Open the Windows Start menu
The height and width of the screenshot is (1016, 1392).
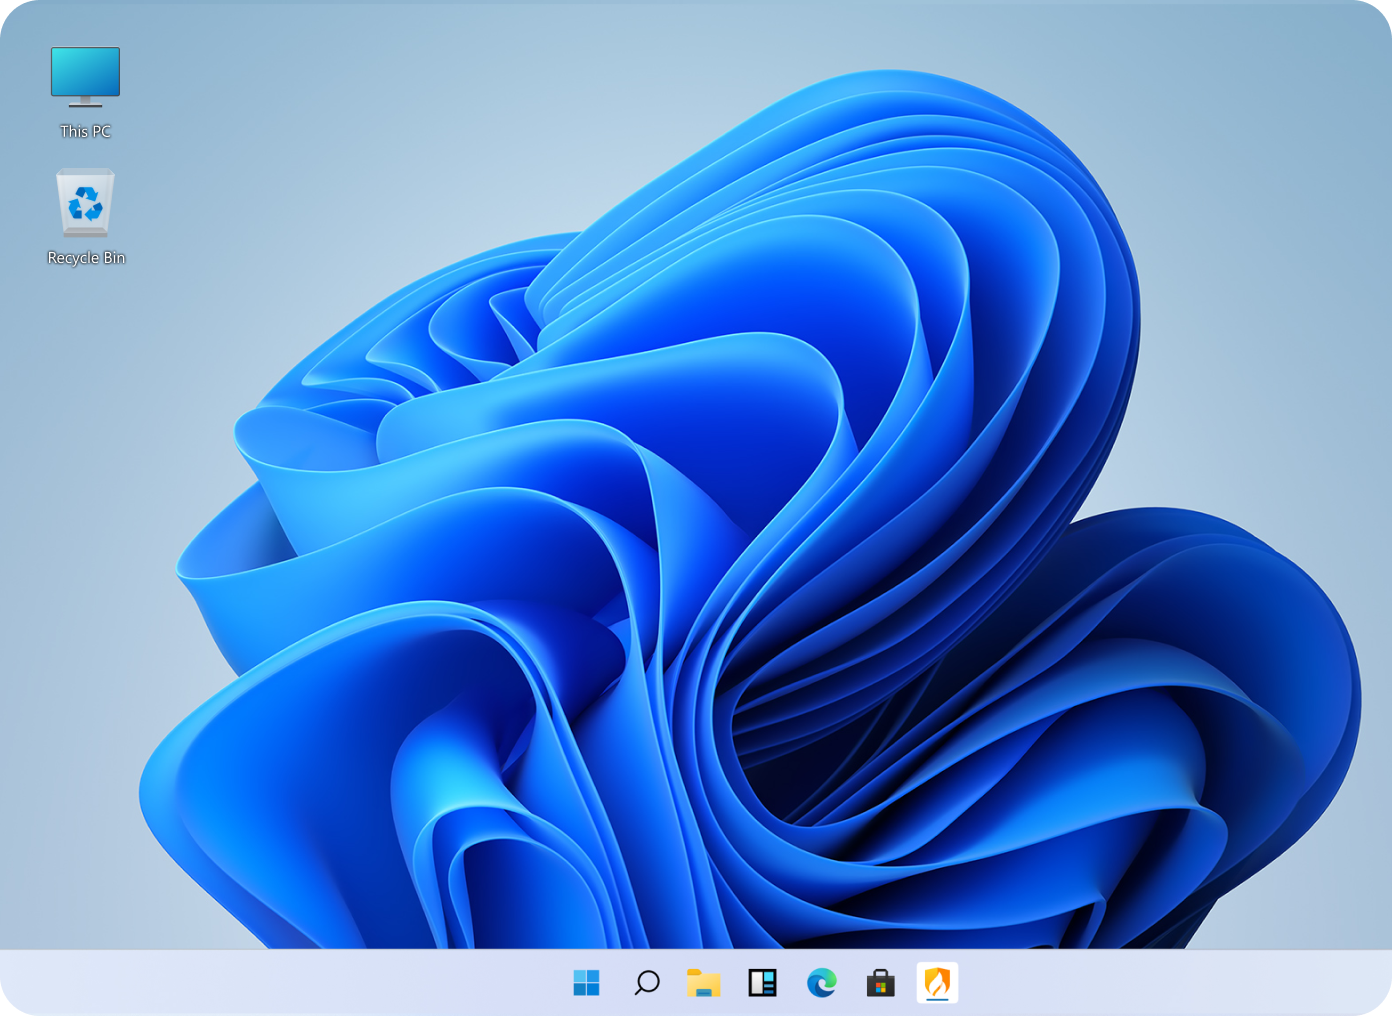pyautogui.click(x=586, y=983)
